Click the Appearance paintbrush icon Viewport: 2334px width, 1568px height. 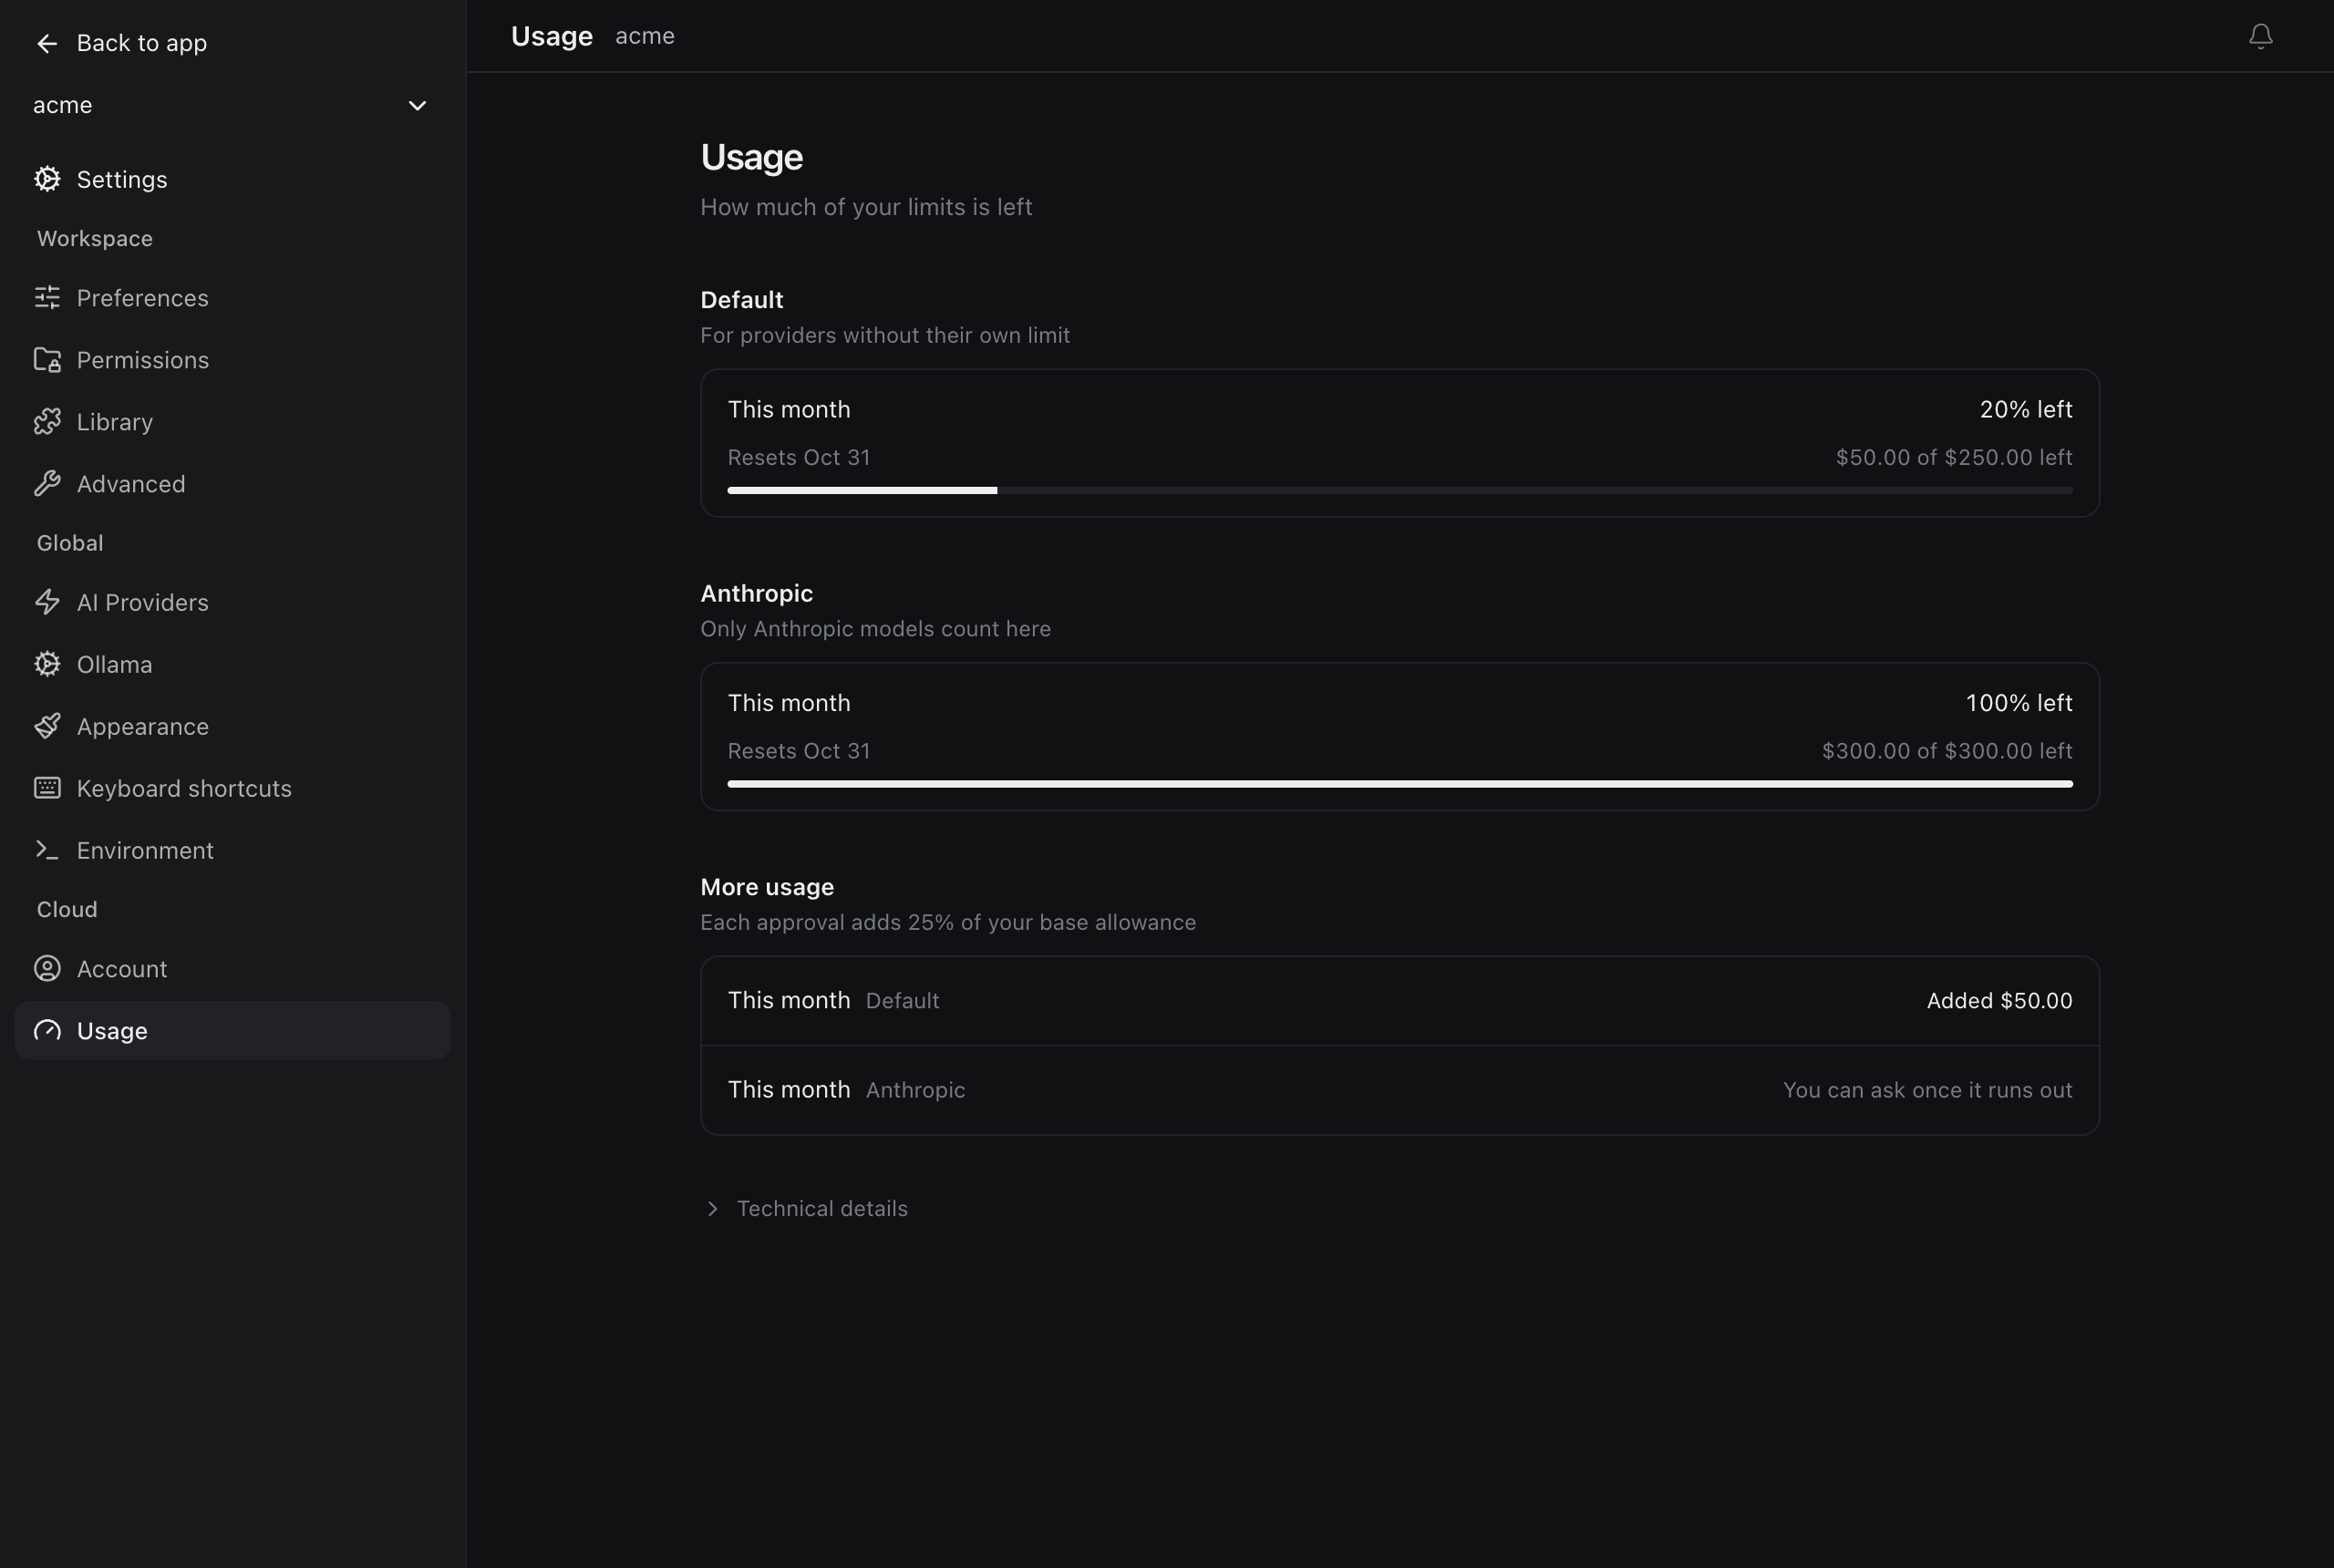[47, 726]
